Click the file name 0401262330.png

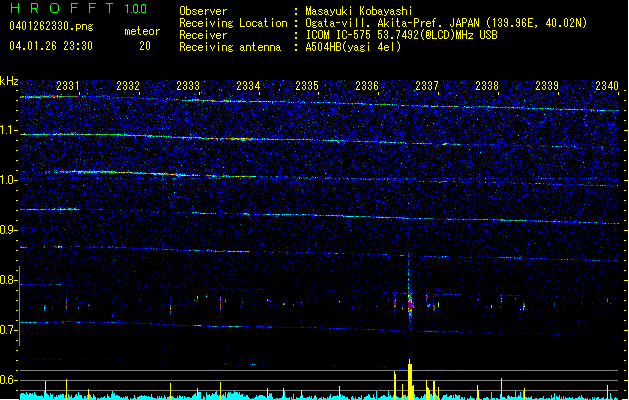pyautogui.click(x=51, y=26)
